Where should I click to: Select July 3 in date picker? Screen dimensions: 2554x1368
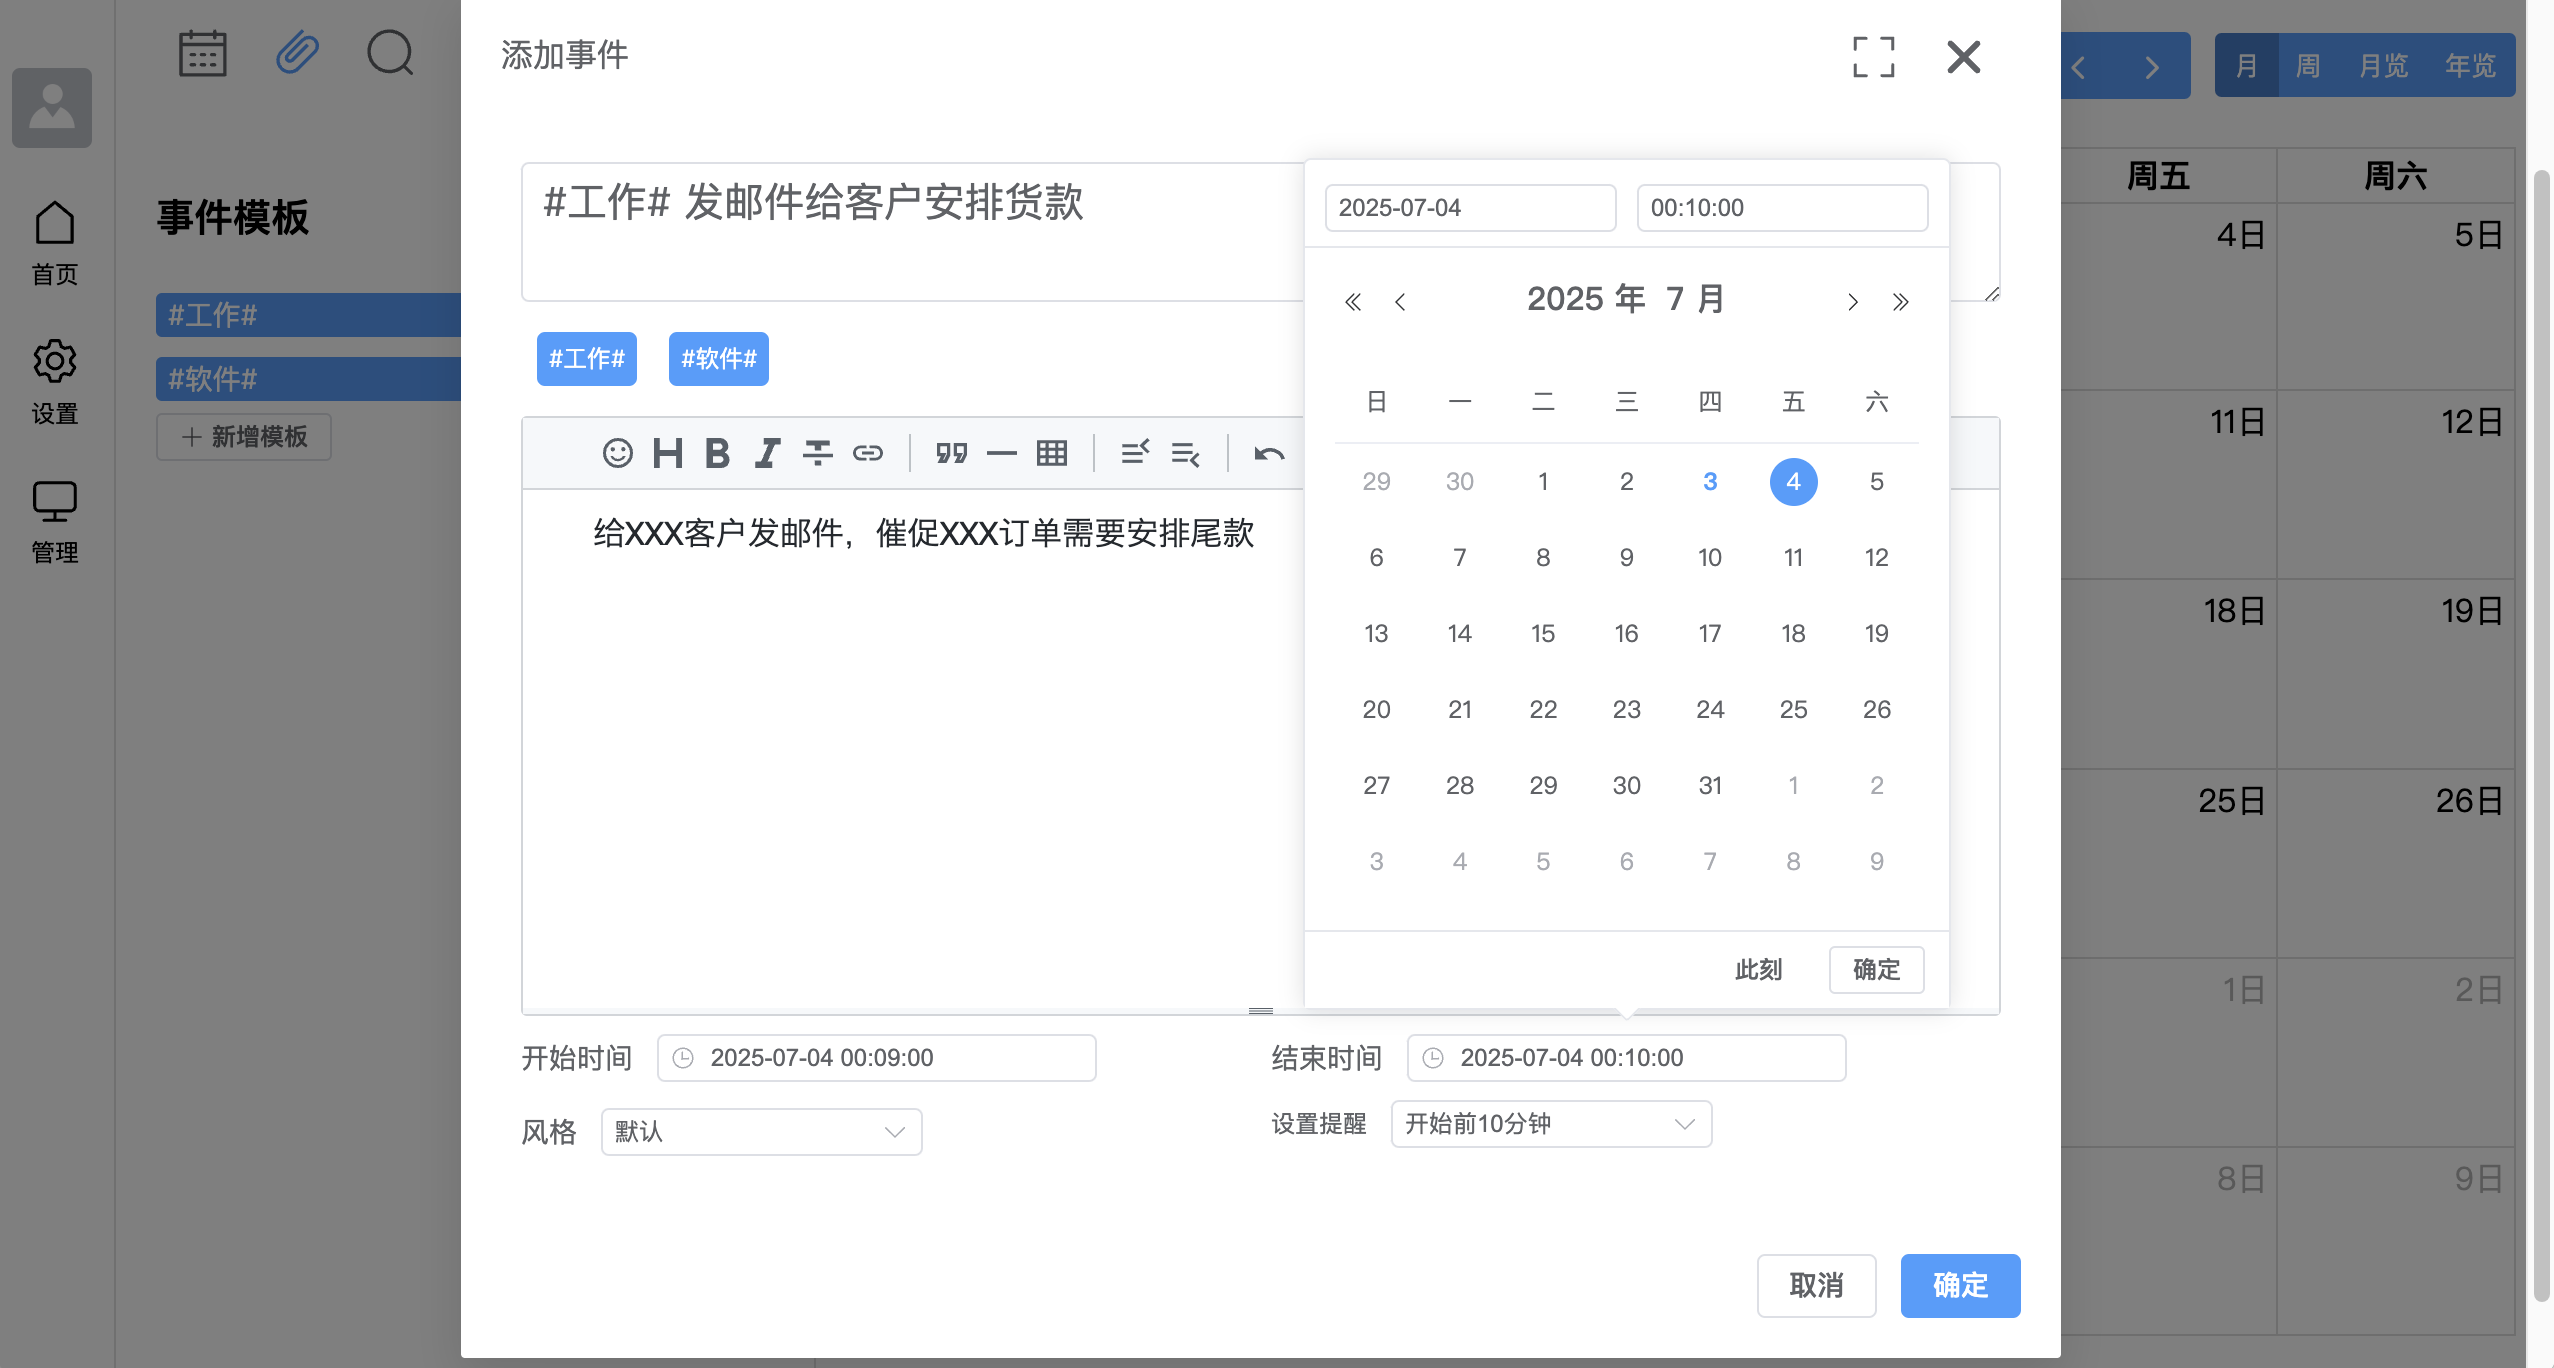click(1710, 482)
